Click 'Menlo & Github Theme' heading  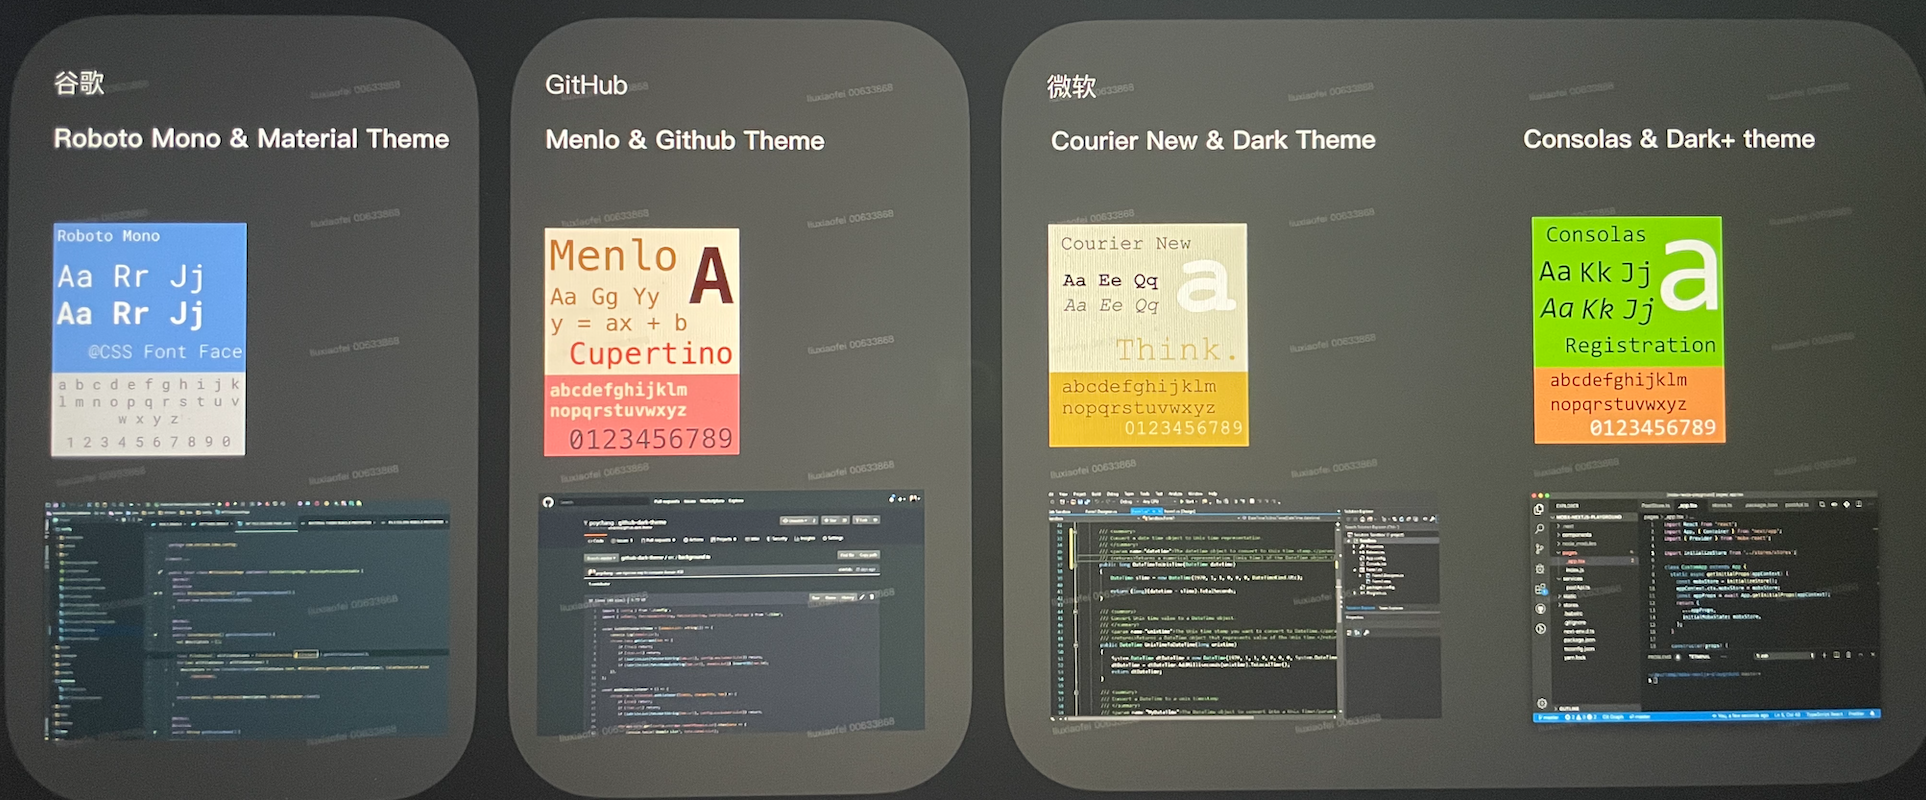pyautogui.click(x=685, y=140)
